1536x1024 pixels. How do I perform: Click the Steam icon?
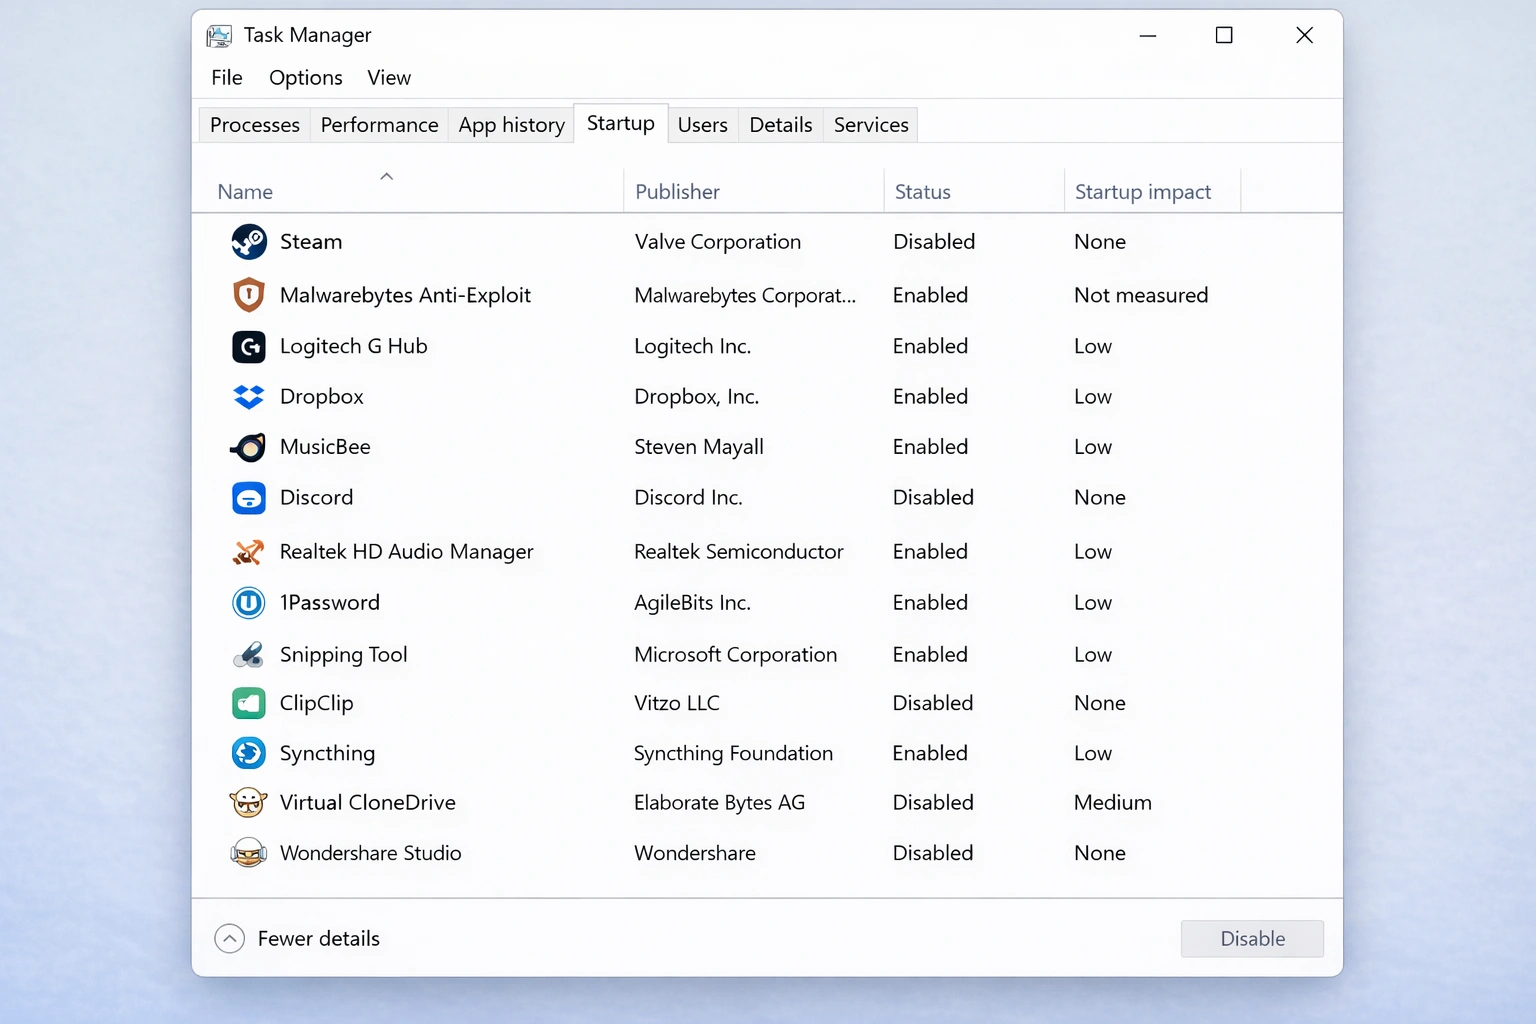[x=248, y=241]
